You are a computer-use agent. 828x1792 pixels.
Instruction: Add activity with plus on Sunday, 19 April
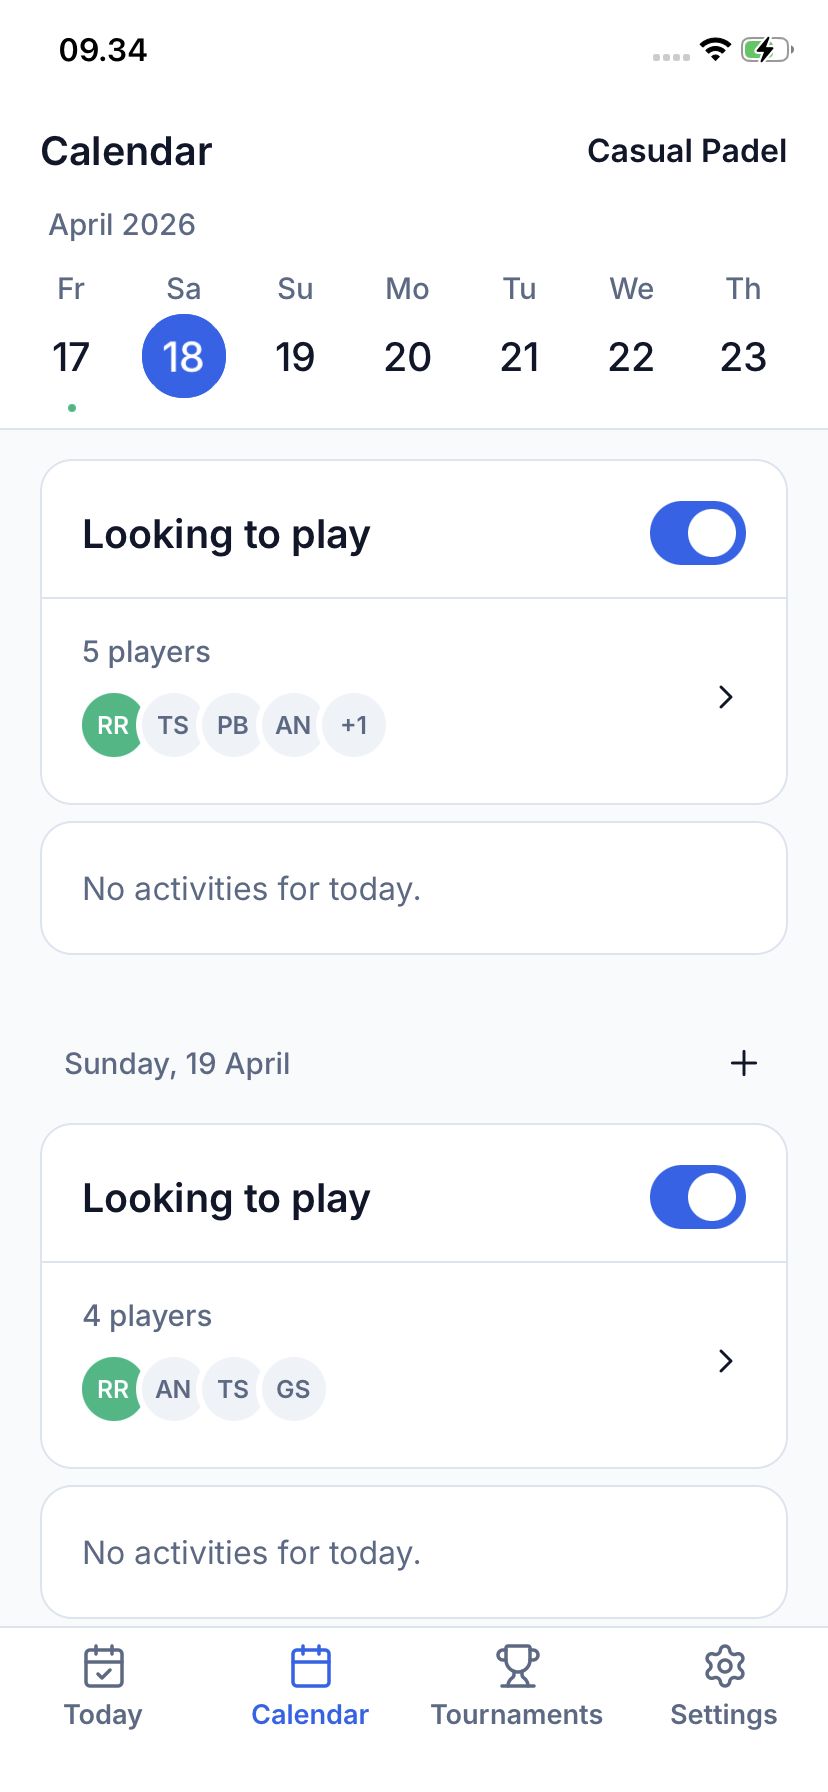point(744,1063)
